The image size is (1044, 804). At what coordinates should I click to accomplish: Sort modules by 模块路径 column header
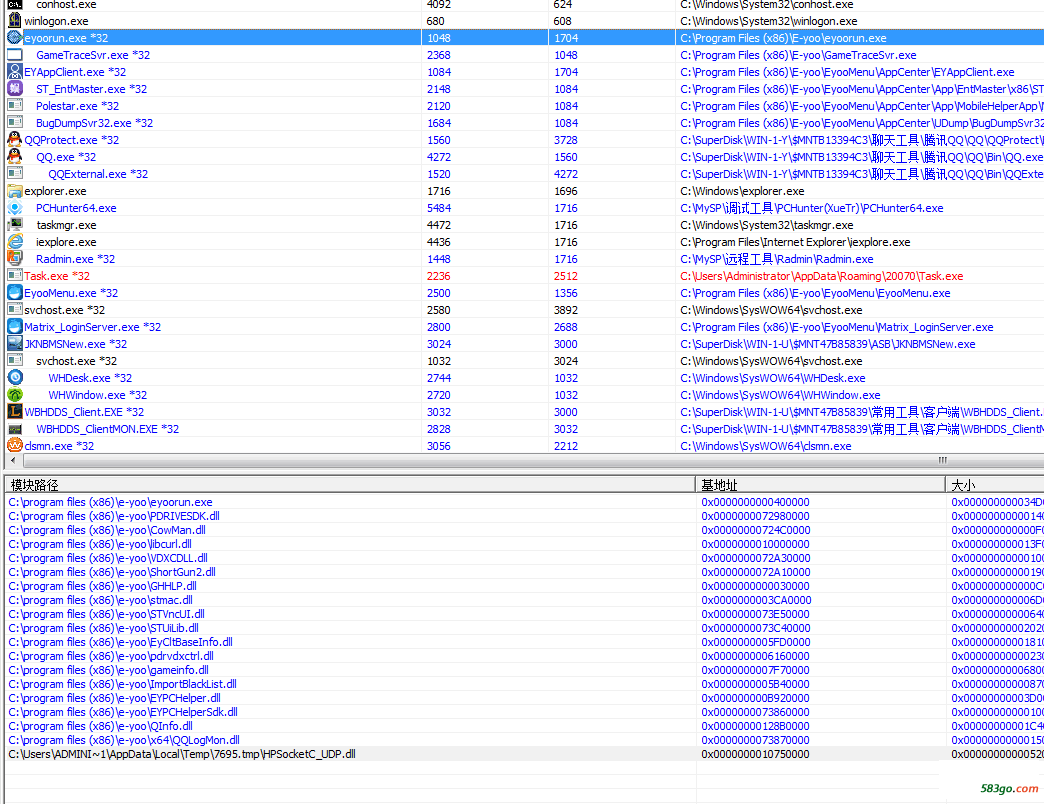point(350,485)
